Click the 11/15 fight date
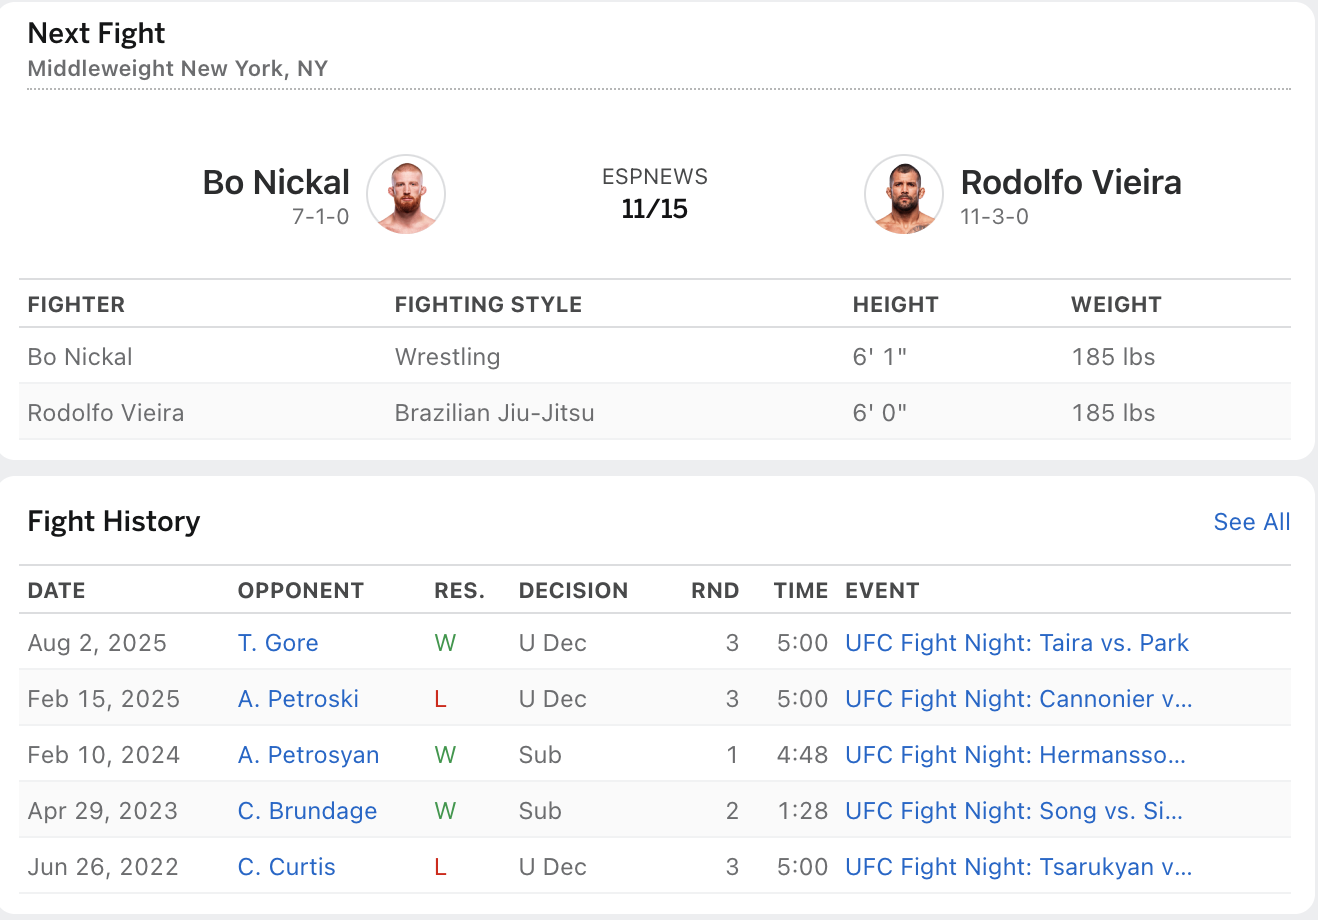This screenshot has width=1318, height=920. pos(654,209)
